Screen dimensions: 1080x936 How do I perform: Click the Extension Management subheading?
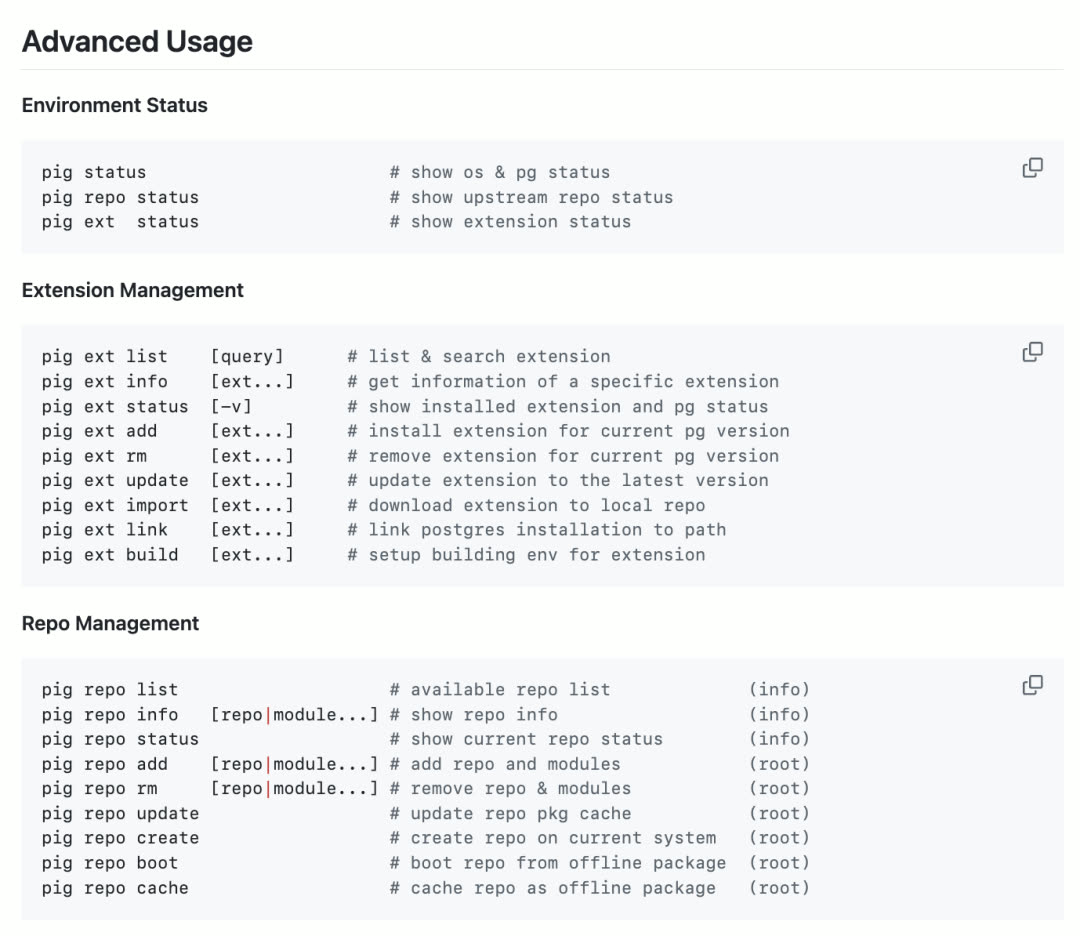pos(133,290)
